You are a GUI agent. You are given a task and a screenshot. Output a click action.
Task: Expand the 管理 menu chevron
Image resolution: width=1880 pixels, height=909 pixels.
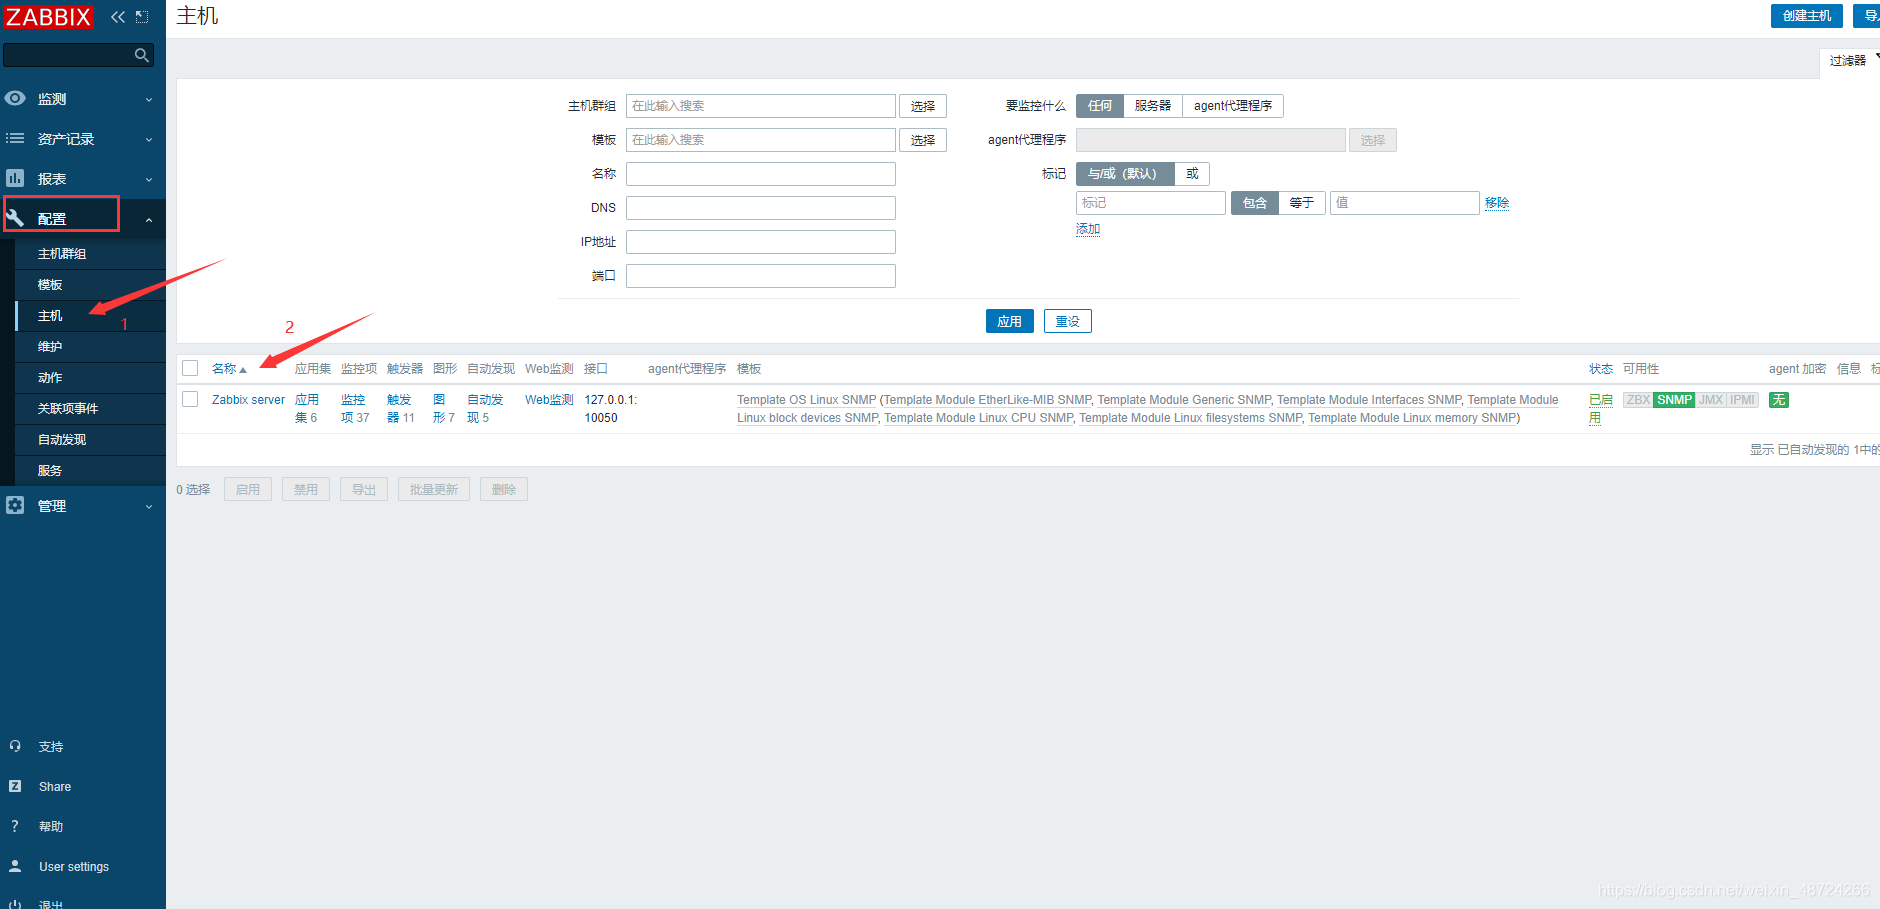pyautogui.click(x=149, y=506)
